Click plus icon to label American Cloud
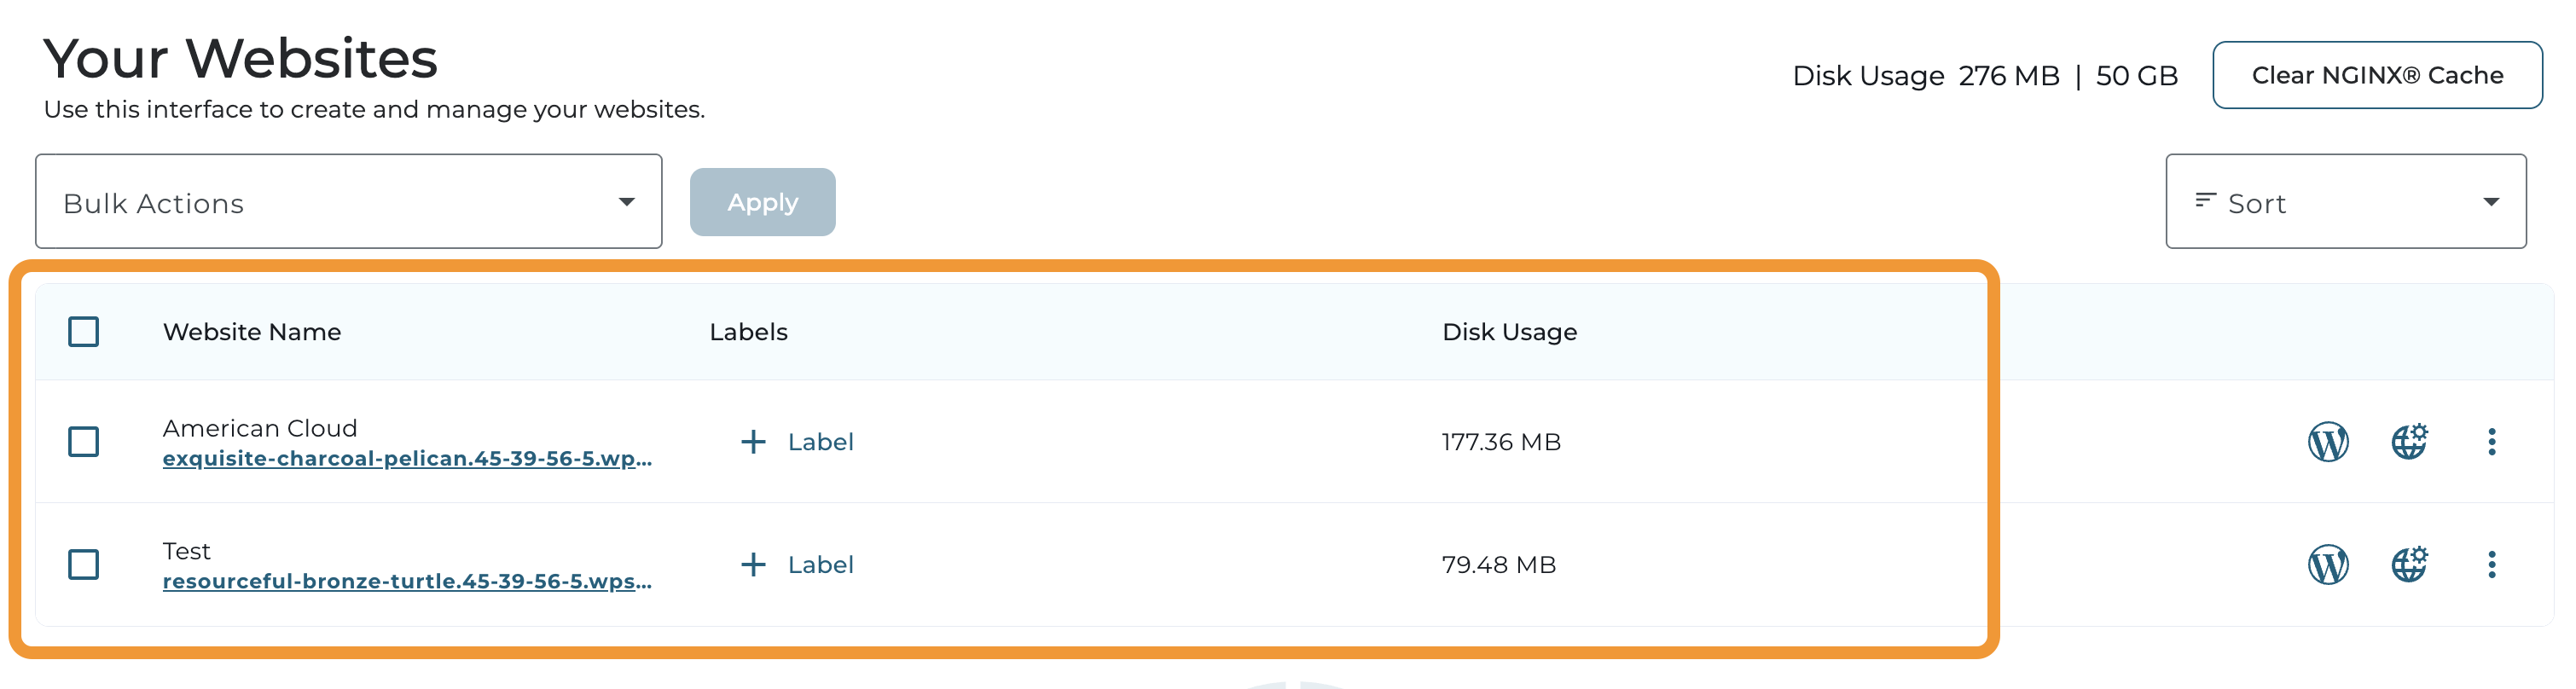Screen dimensions: 2576x689 (753, 442)
